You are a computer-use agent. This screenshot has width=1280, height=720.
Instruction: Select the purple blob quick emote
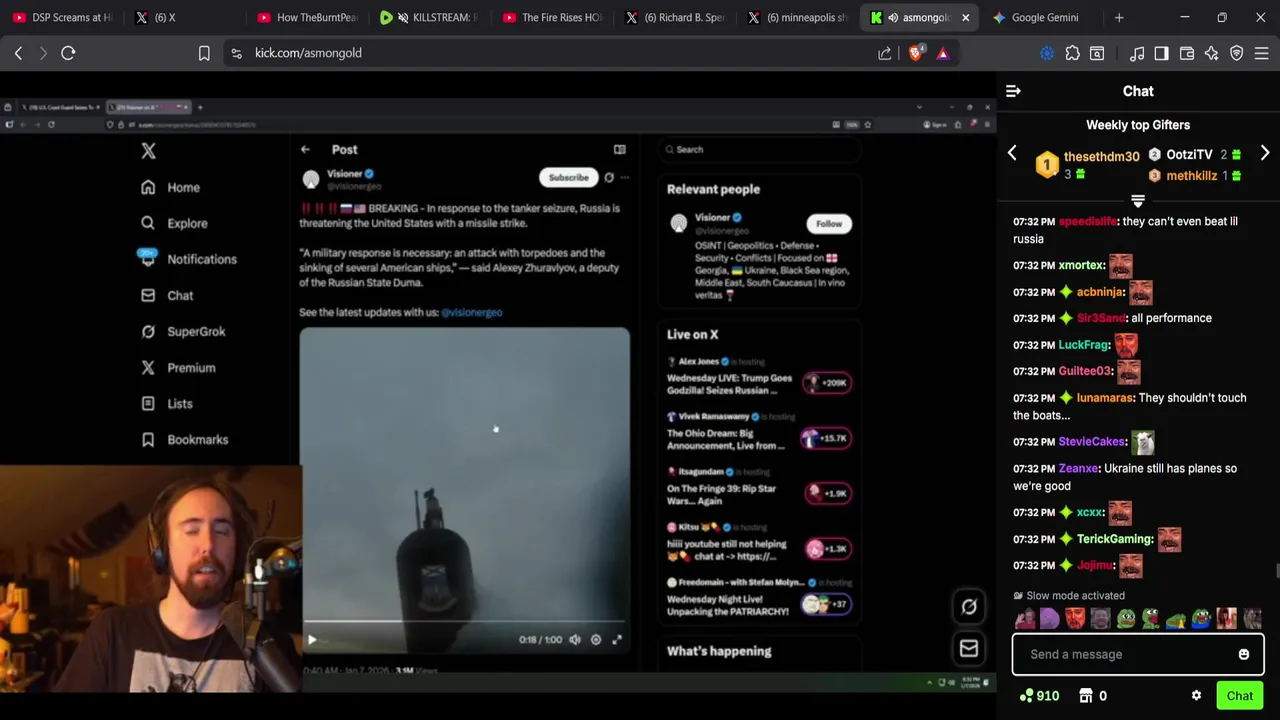1049,618
